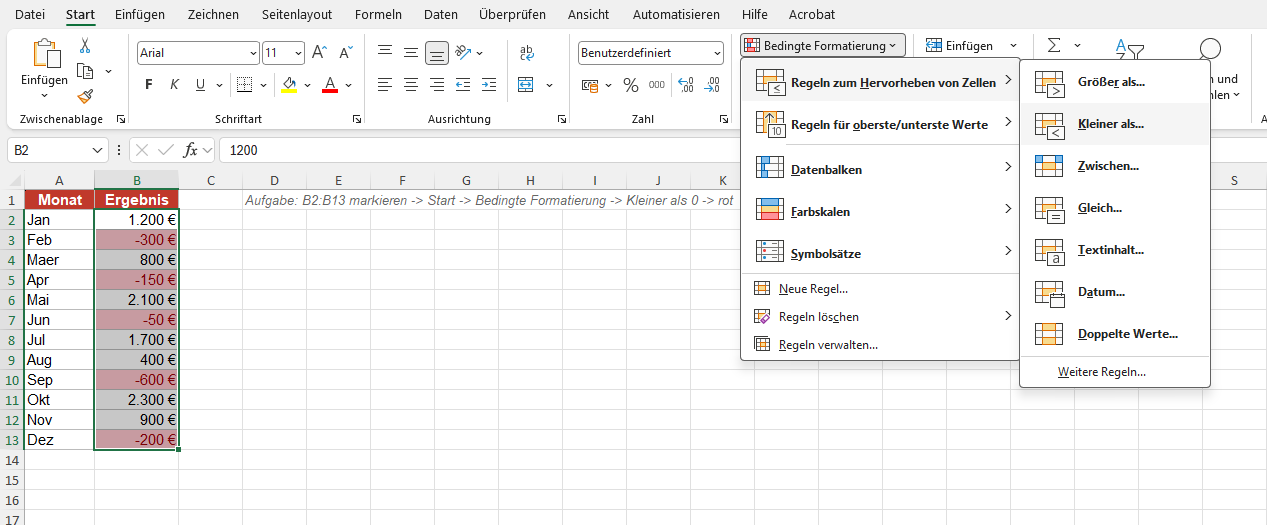This screenshot has height=525, width=1267.
Task: Click the confirm checkmark in formula bar
Action: click(166, 150)
